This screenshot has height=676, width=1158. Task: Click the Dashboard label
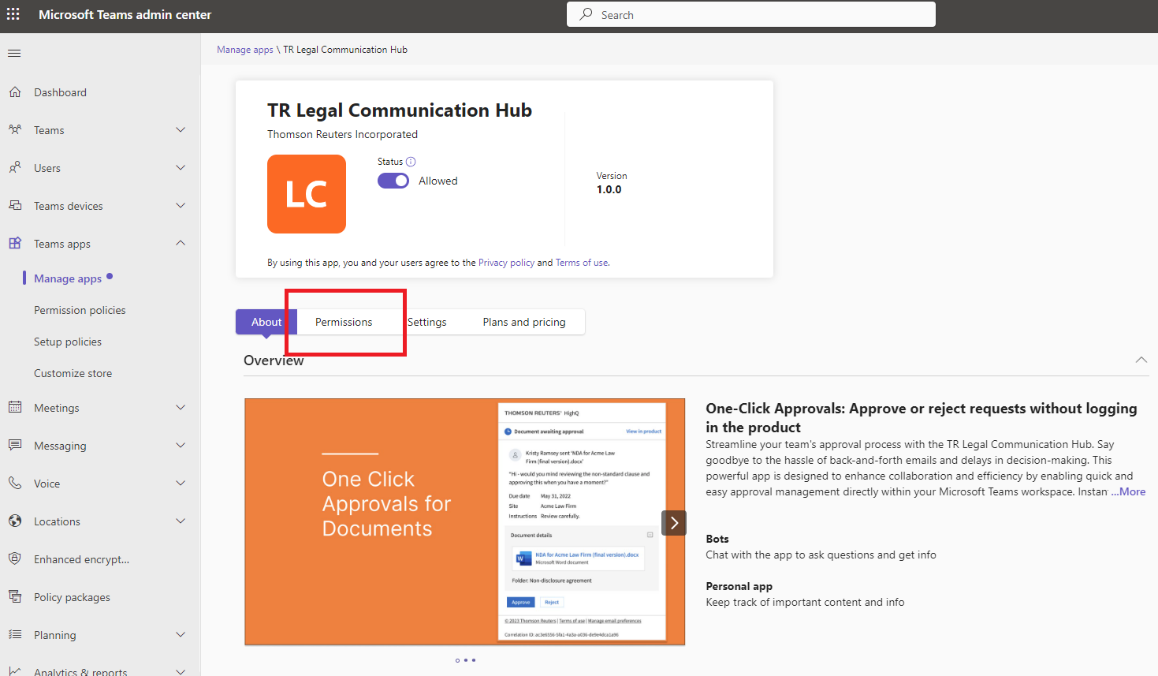[x=61, y=92]
